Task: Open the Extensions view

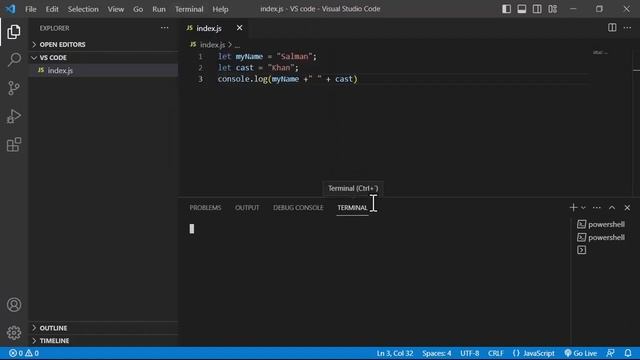Action: (x=14, y=144)
